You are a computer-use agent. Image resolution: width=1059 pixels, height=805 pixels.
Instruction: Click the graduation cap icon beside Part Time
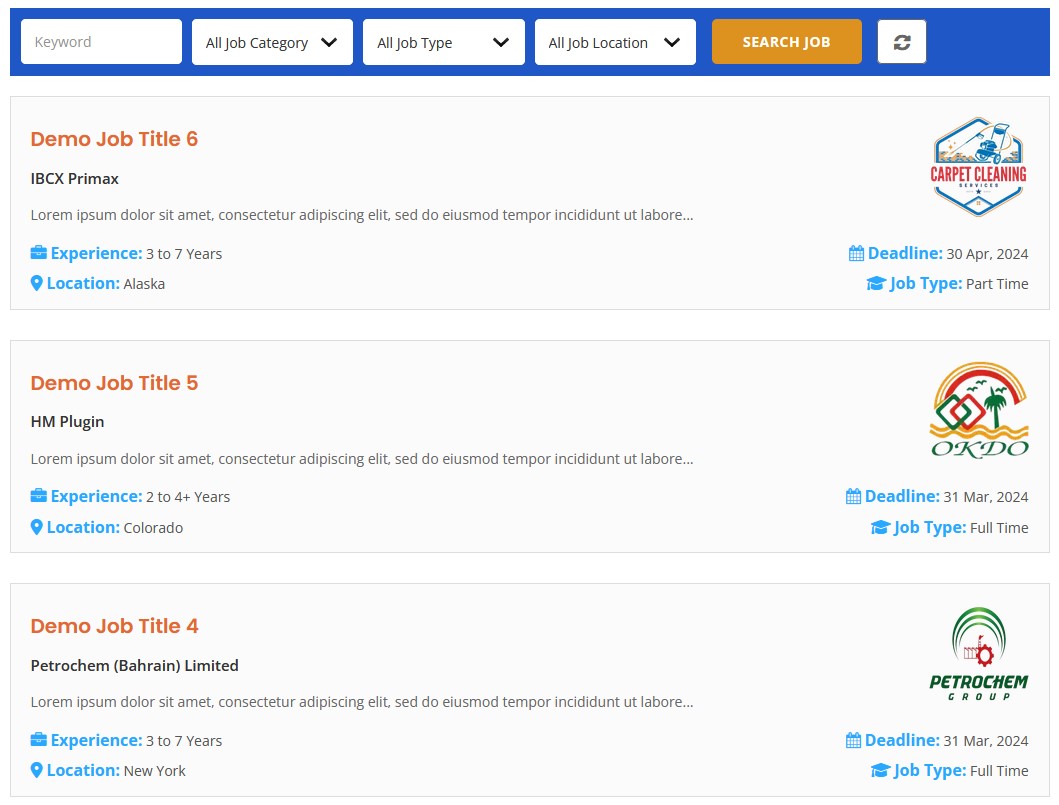click(876, 283)
